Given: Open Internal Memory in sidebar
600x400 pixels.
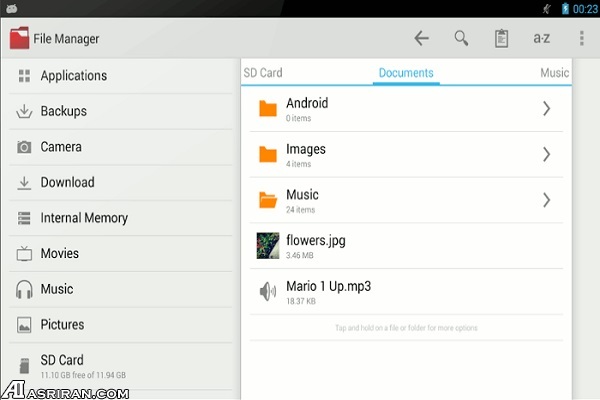Looking at the screenshot, I should 84,218.
